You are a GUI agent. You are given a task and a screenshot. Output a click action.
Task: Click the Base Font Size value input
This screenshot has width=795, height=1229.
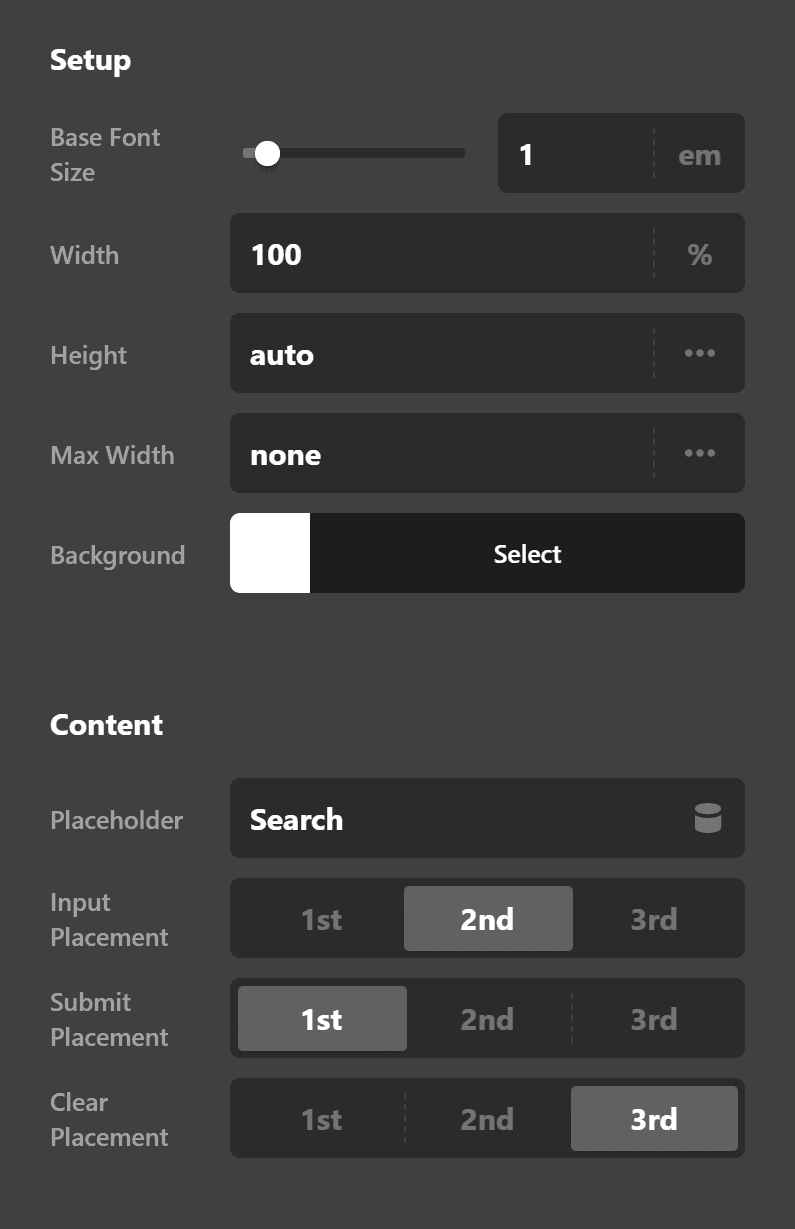point(570,153)
